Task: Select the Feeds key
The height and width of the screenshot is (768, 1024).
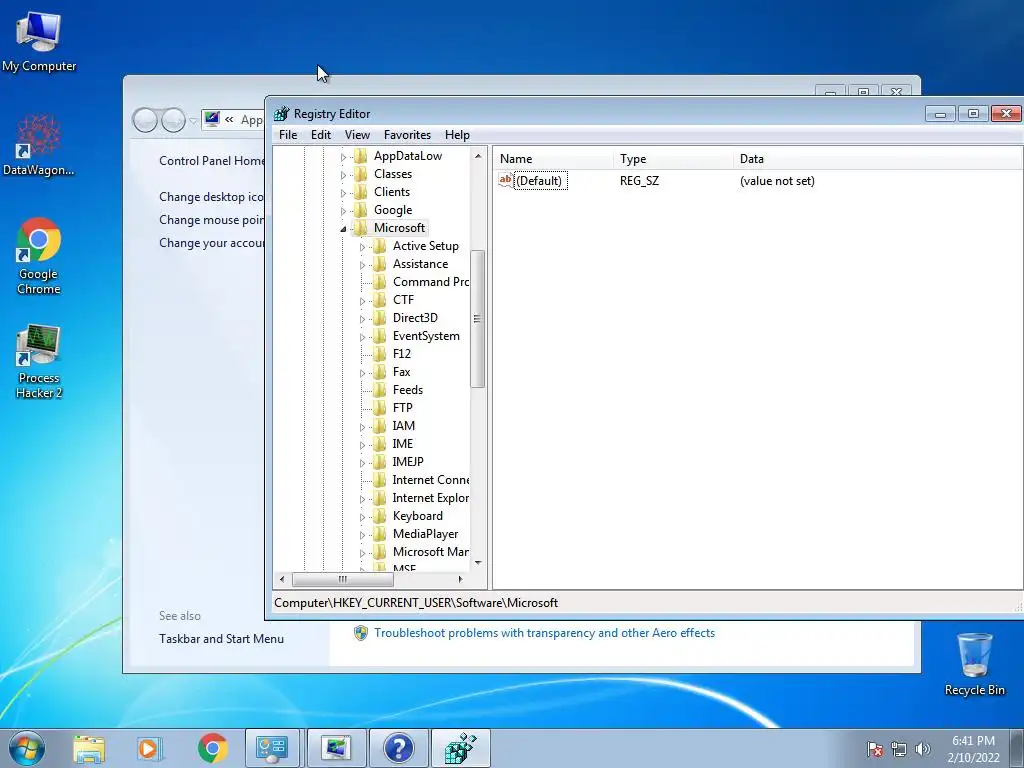Action: click(408, 390)
